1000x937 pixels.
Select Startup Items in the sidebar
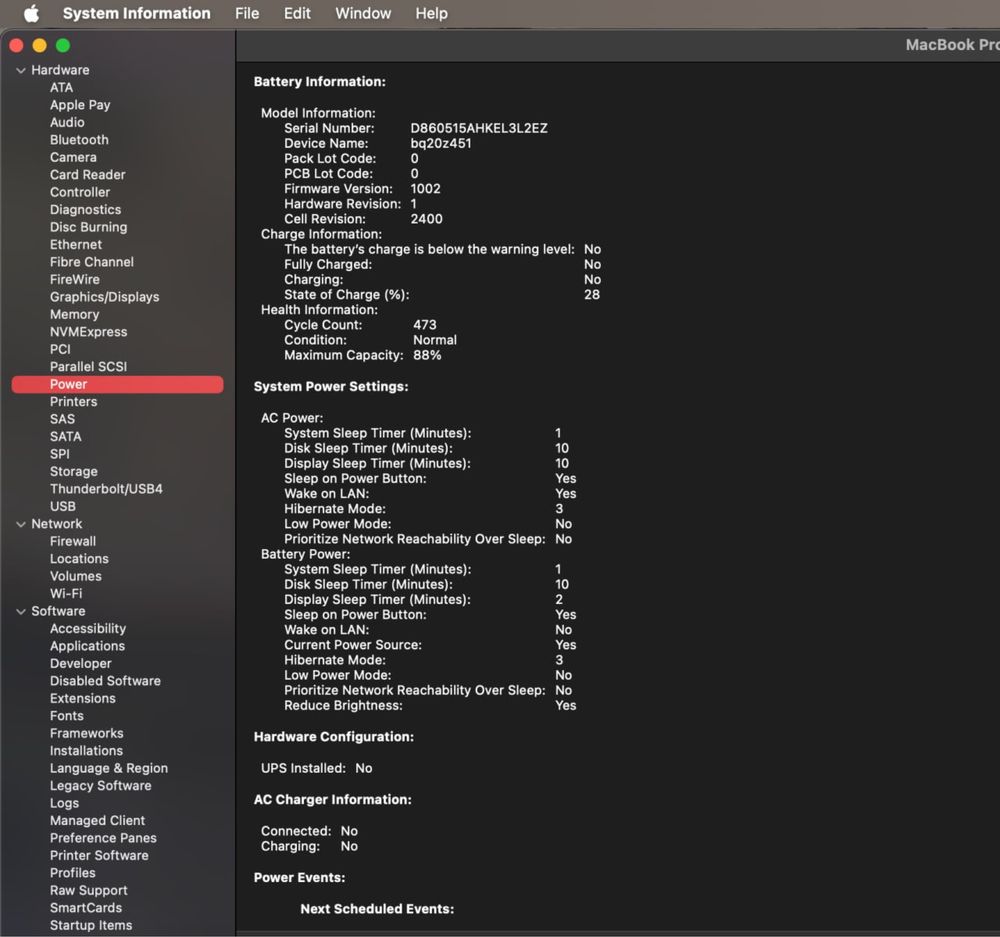pos(91,925)
